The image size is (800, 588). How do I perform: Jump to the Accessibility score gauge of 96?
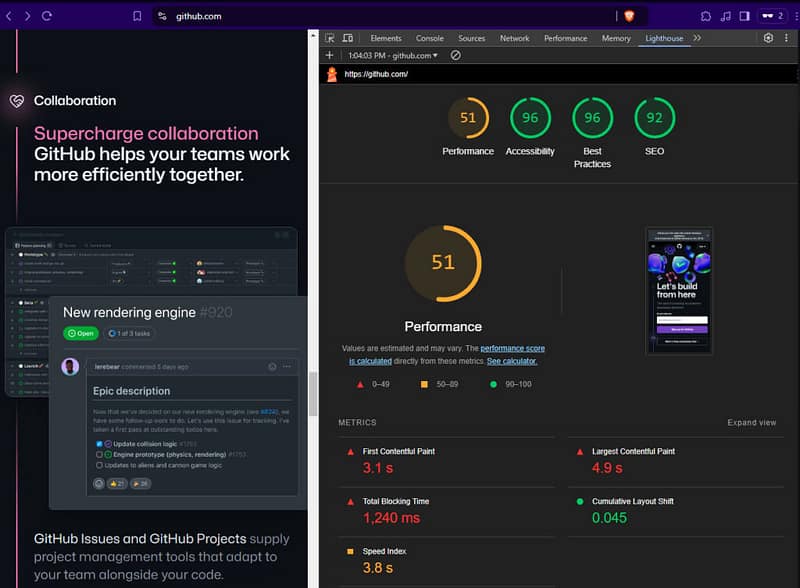(530, 118)
